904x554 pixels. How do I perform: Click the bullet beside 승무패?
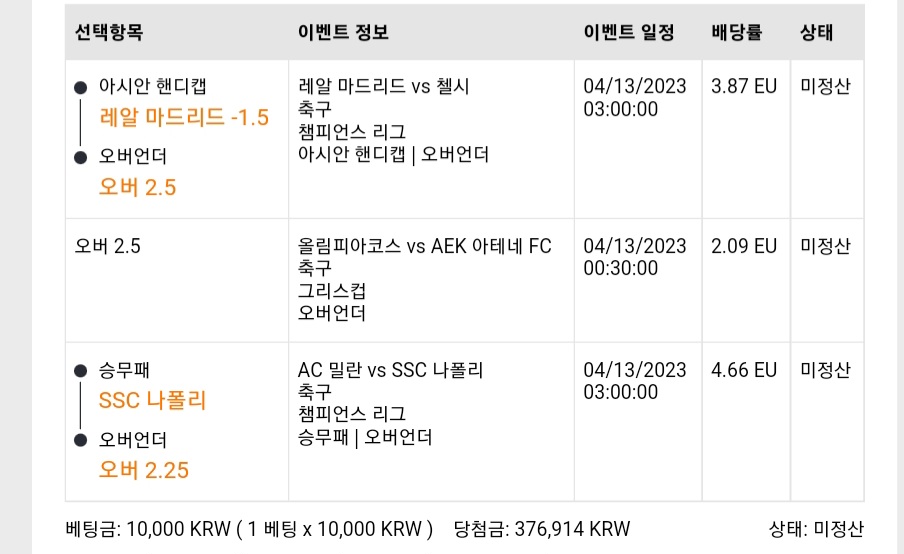81,371
